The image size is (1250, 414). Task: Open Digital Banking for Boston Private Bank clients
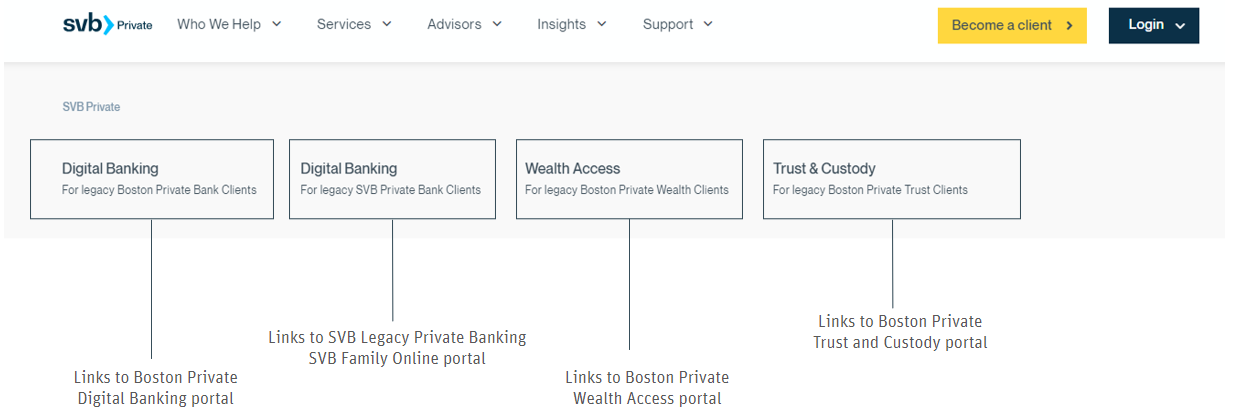point(152,179)
